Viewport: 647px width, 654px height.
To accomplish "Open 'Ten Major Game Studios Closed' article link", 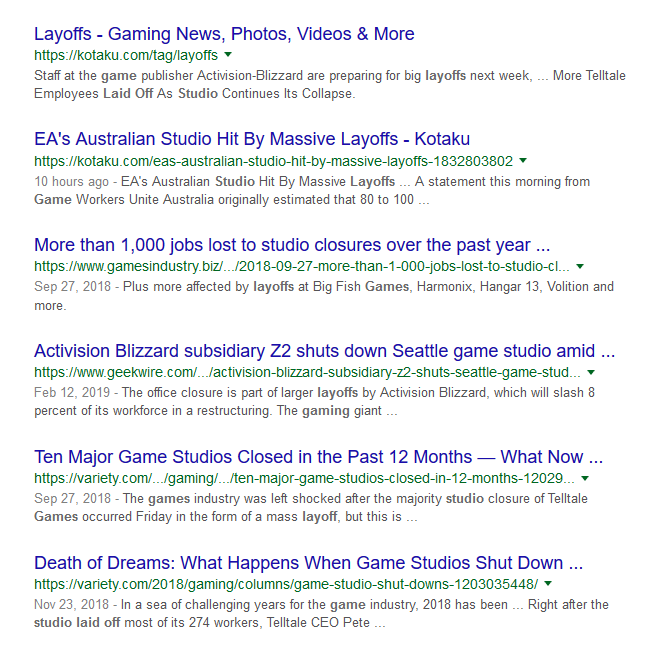I will (318, 457).
